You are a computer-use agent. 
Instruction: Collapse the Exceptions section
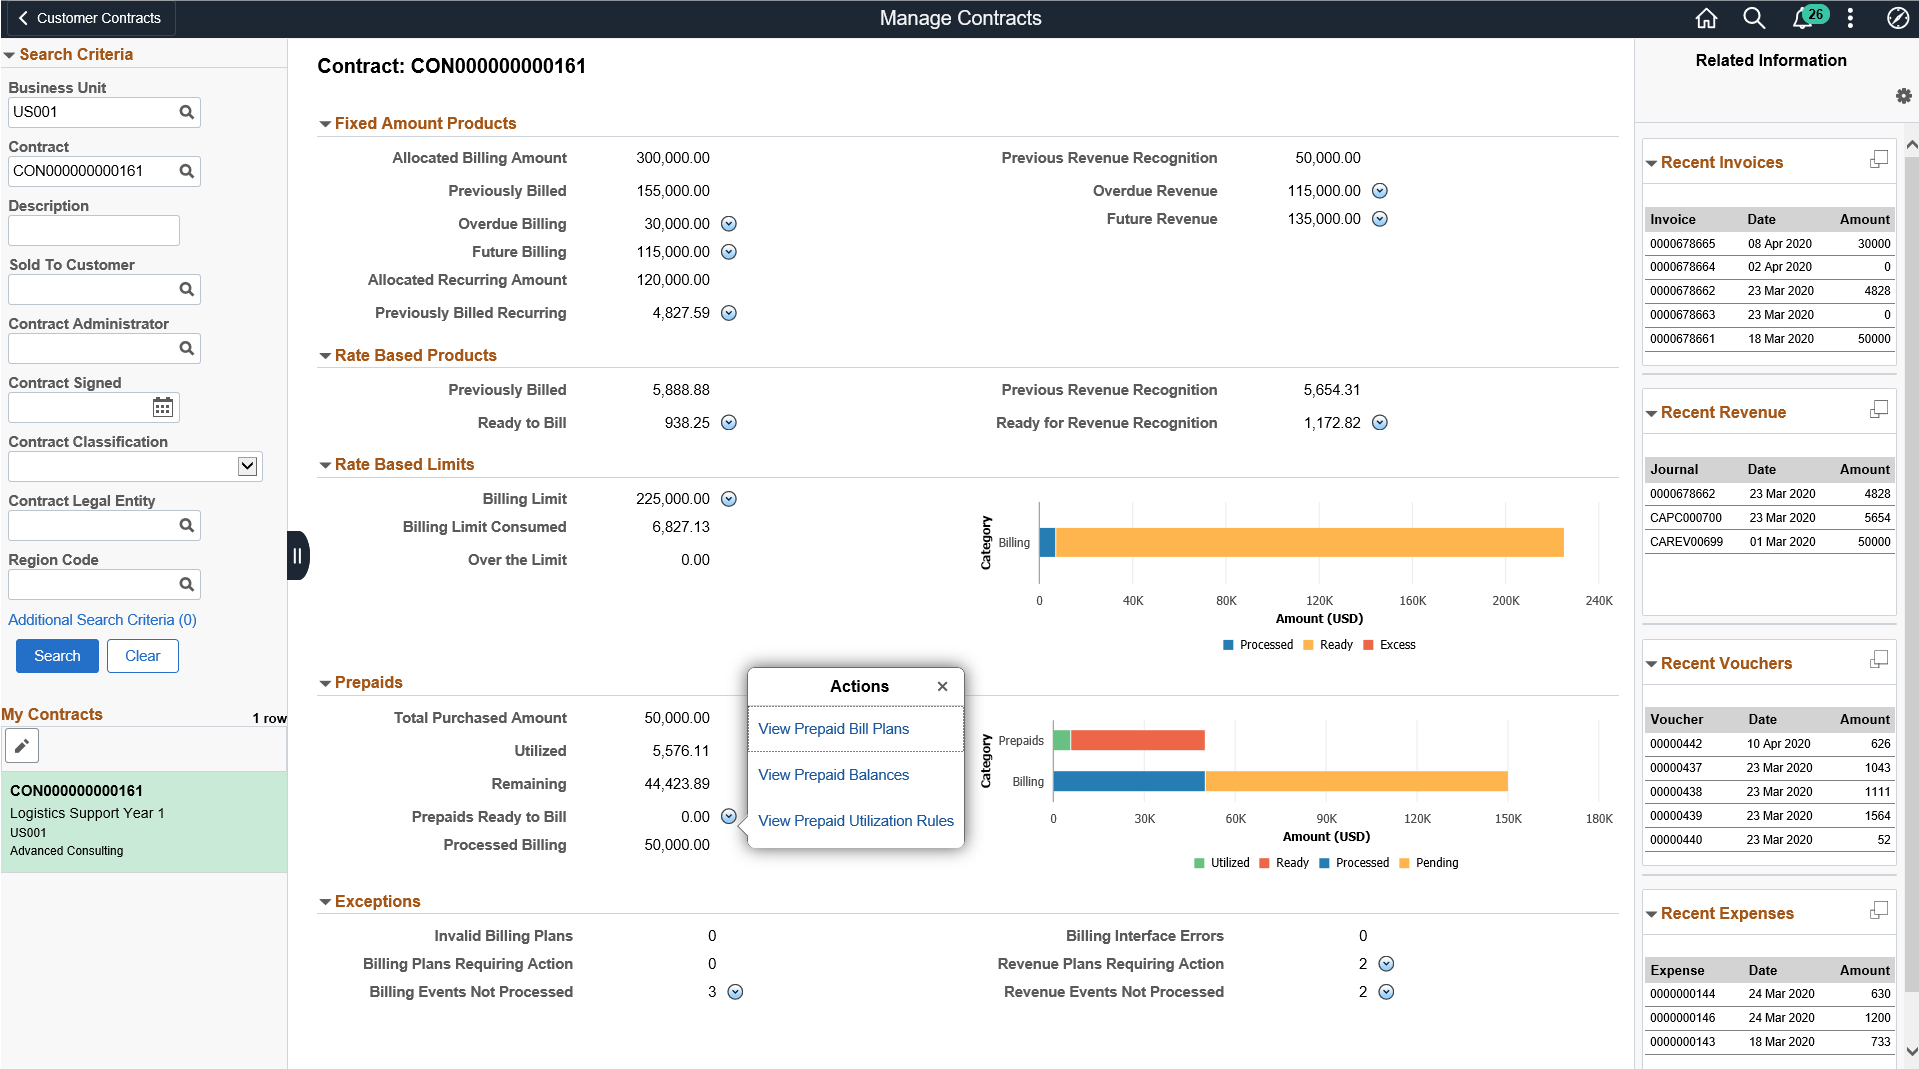click(325, 901)
